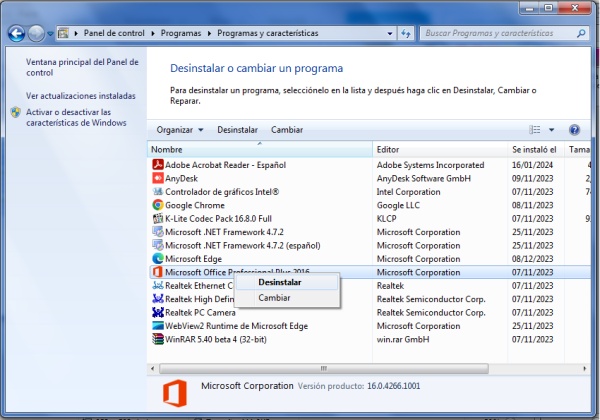Select the Realtek PC Camera icon

(158, 312)
